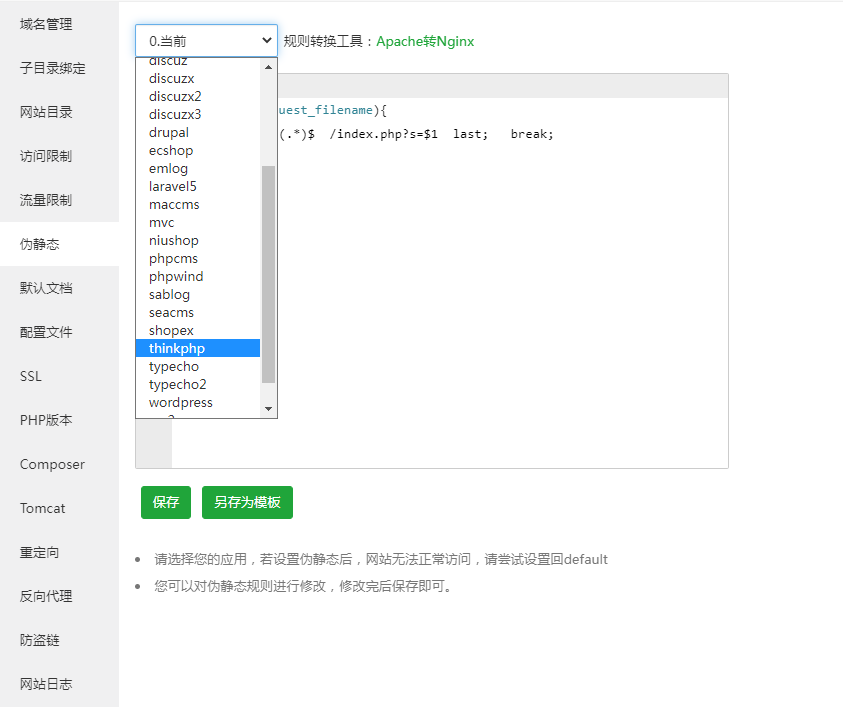Click the 保存 button to save rules
This screenshot has width=843, height=707.
[x=165, y=502]
